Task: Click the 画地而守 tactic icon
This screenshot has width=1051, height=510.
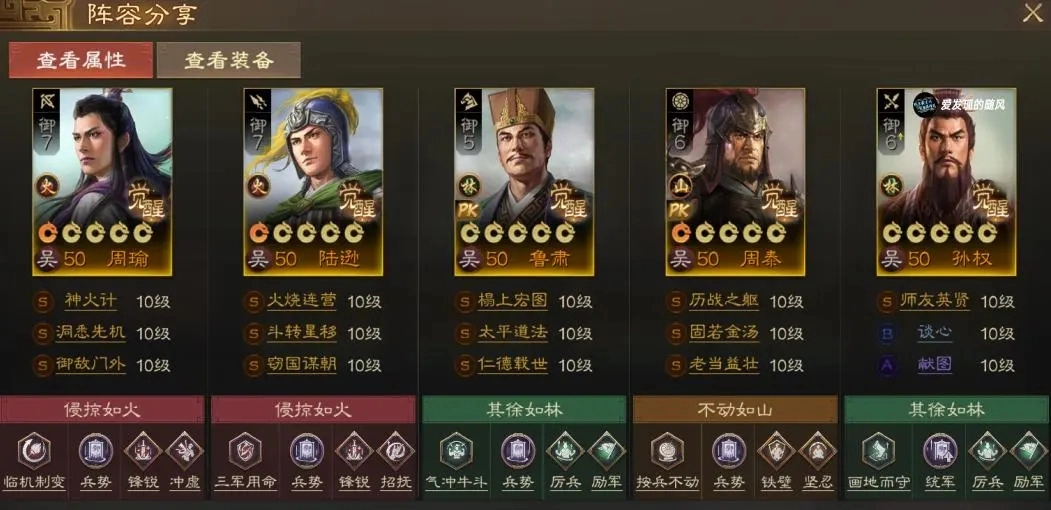Action: [x=878, y=450]
